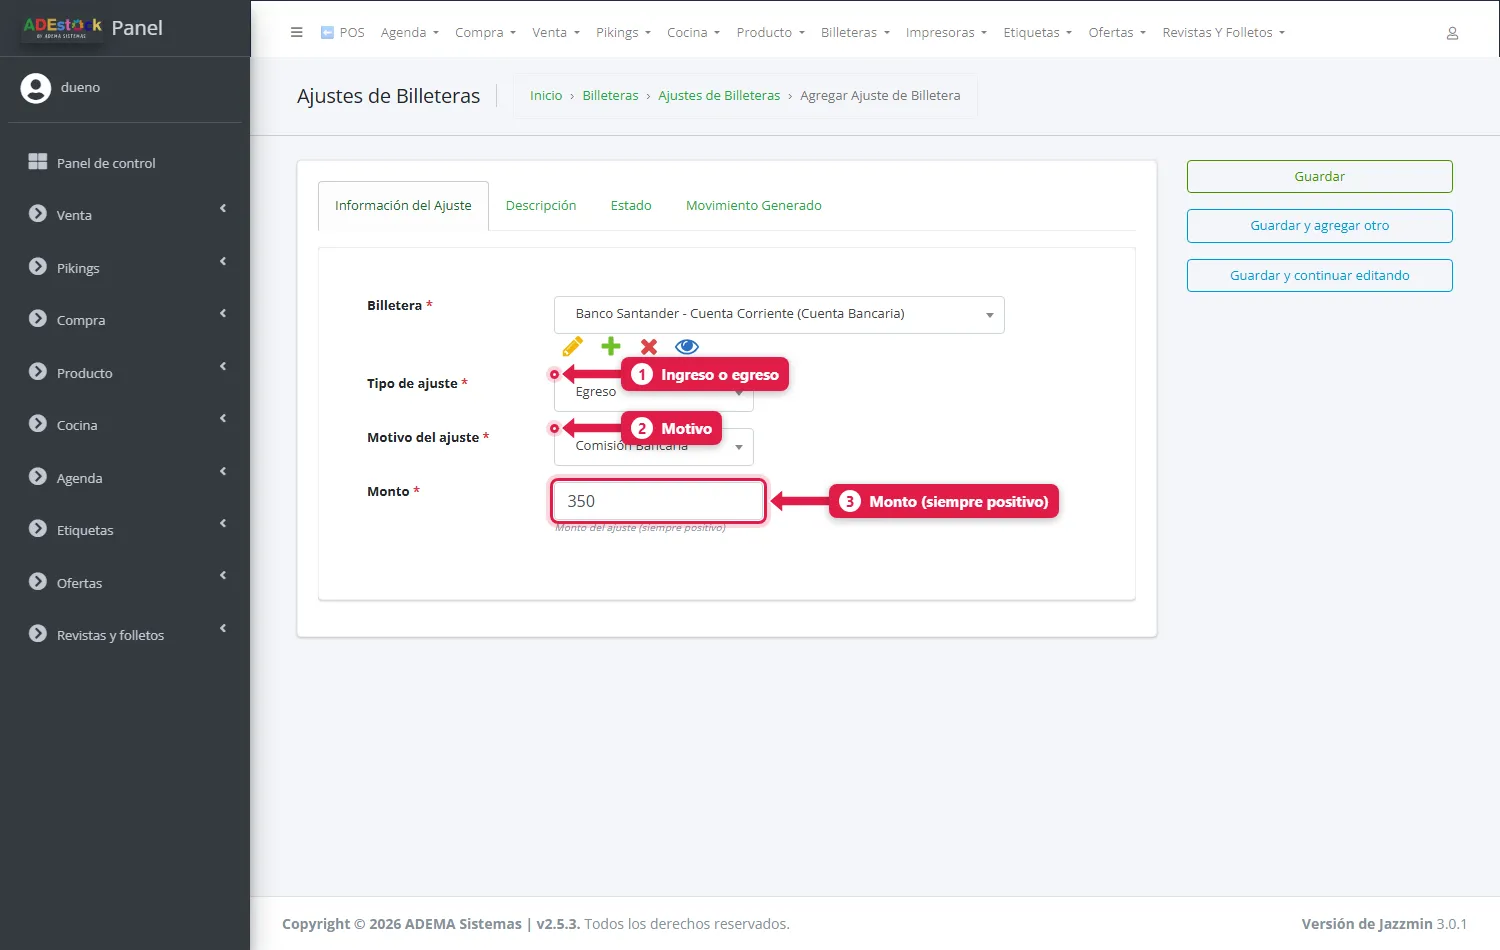Click the Etiquetas sidebar arrow icon
The width and height of the screenshot is (1500, 950).
223,524
